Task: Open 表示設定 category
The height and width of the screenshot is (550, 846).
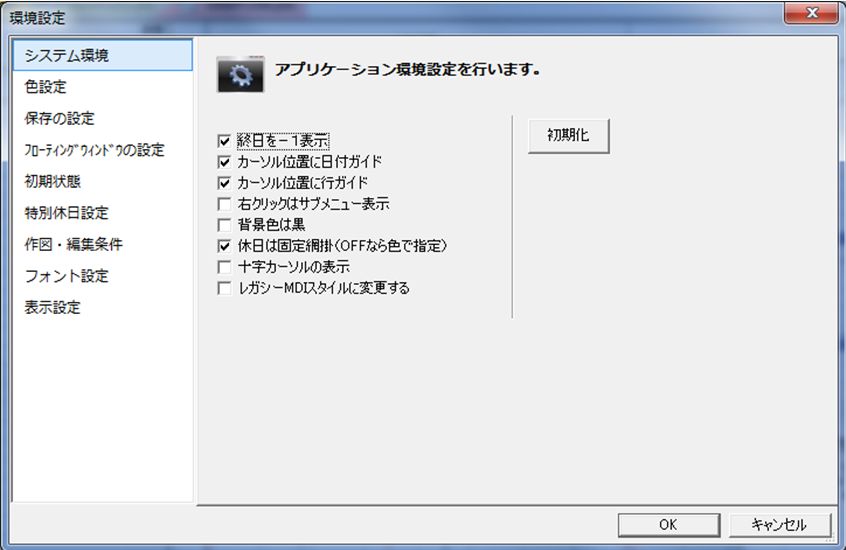Action: click(103, 308)
